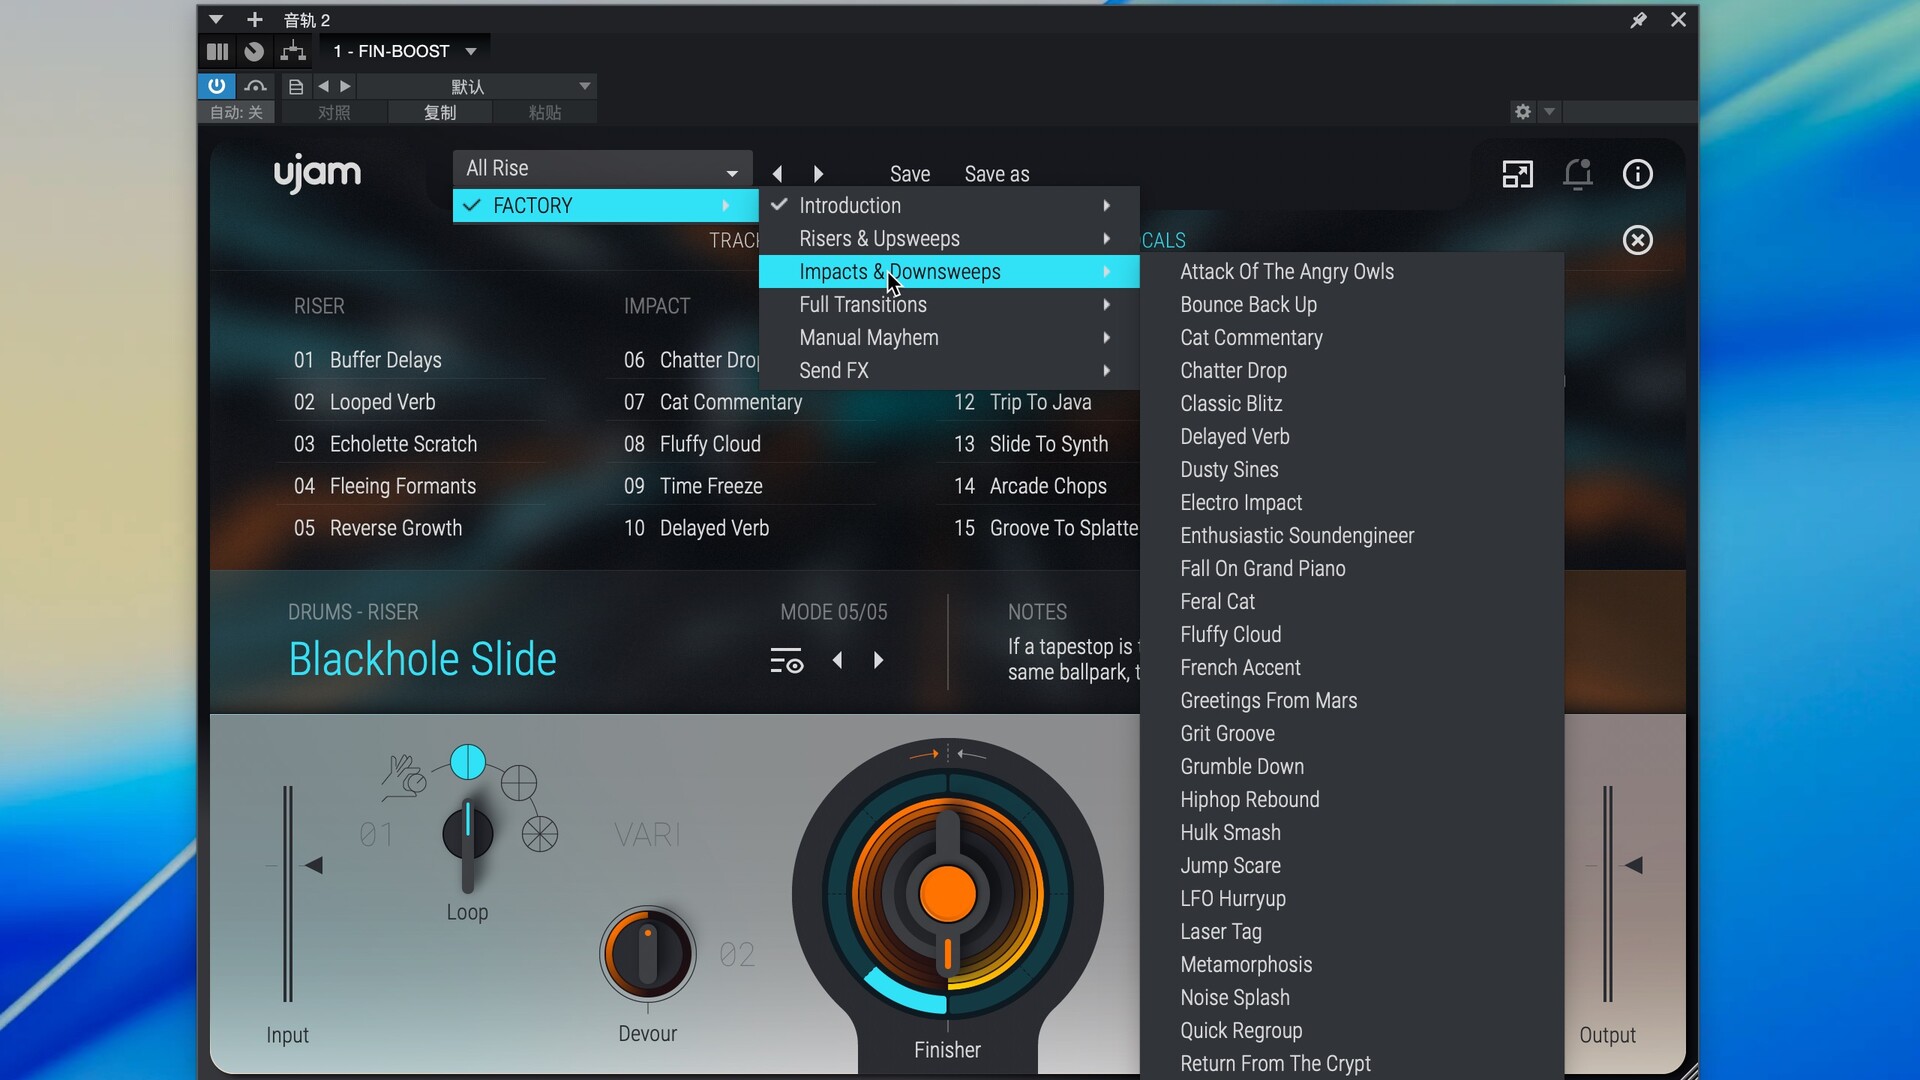Click the 自动: 关 automation button
The width and height of the screenshot is (1920, 1080).
[x=236, y=112]
